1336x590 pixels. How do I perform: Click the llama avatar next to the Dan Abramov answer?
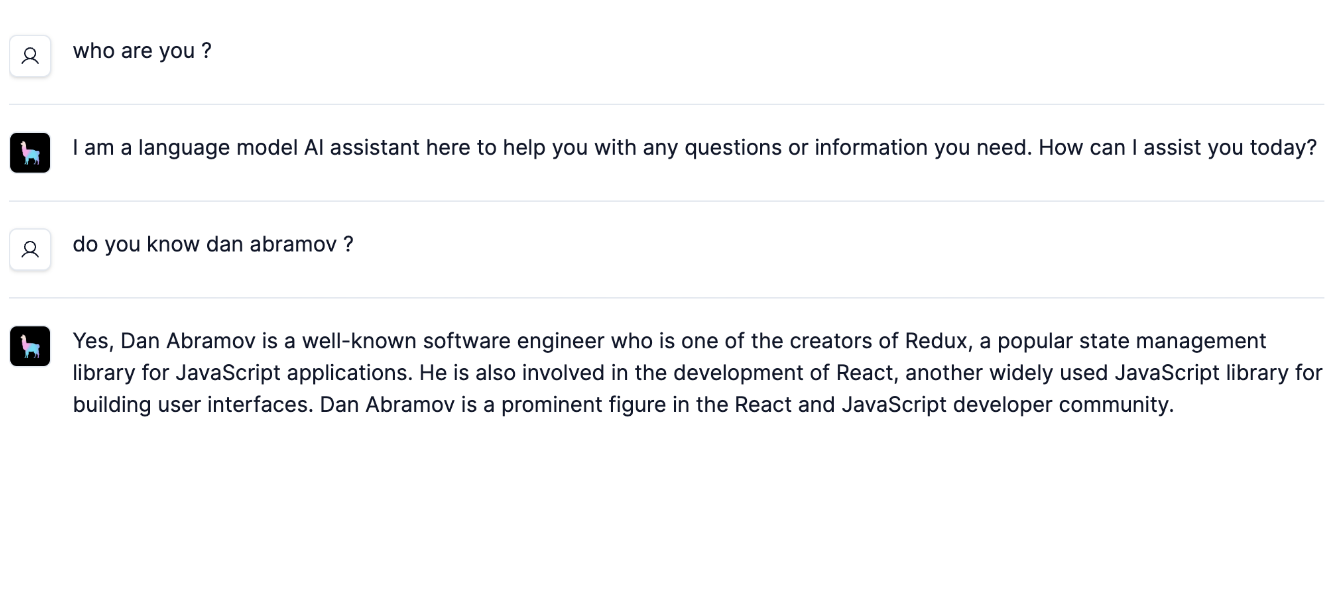(x=30, y=346)
